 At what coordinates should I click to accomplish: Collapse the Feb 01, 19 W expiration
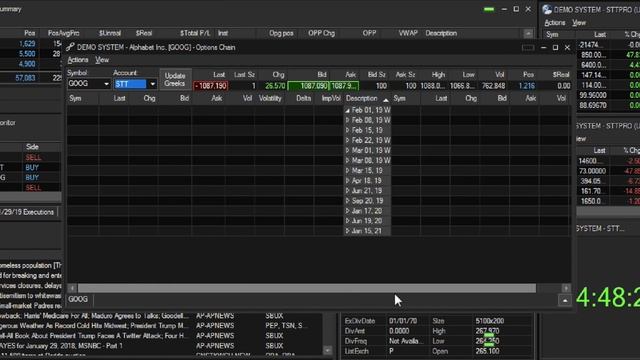point(347,110)
